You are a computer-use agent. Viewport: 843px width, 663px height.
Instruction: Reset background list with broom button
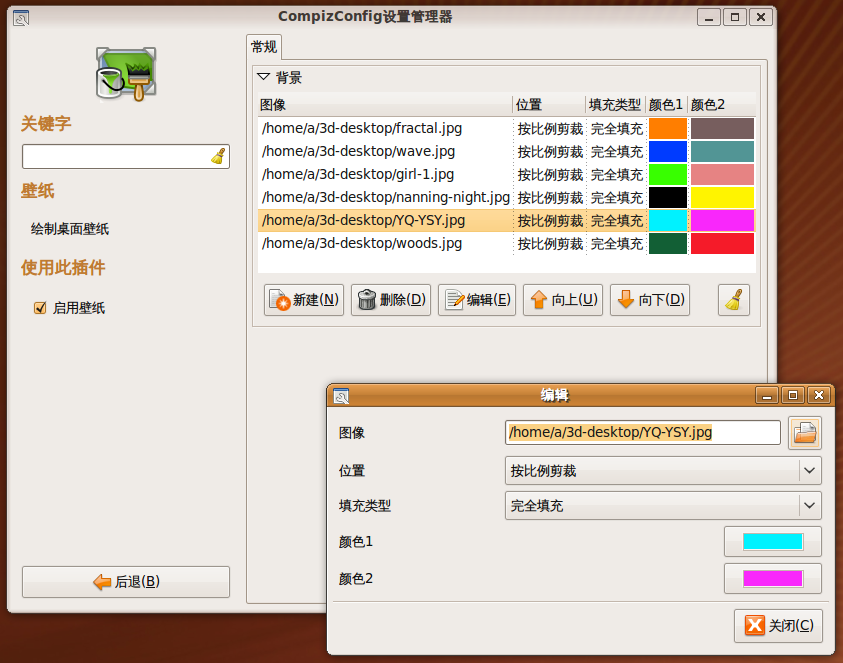(734, 300)
